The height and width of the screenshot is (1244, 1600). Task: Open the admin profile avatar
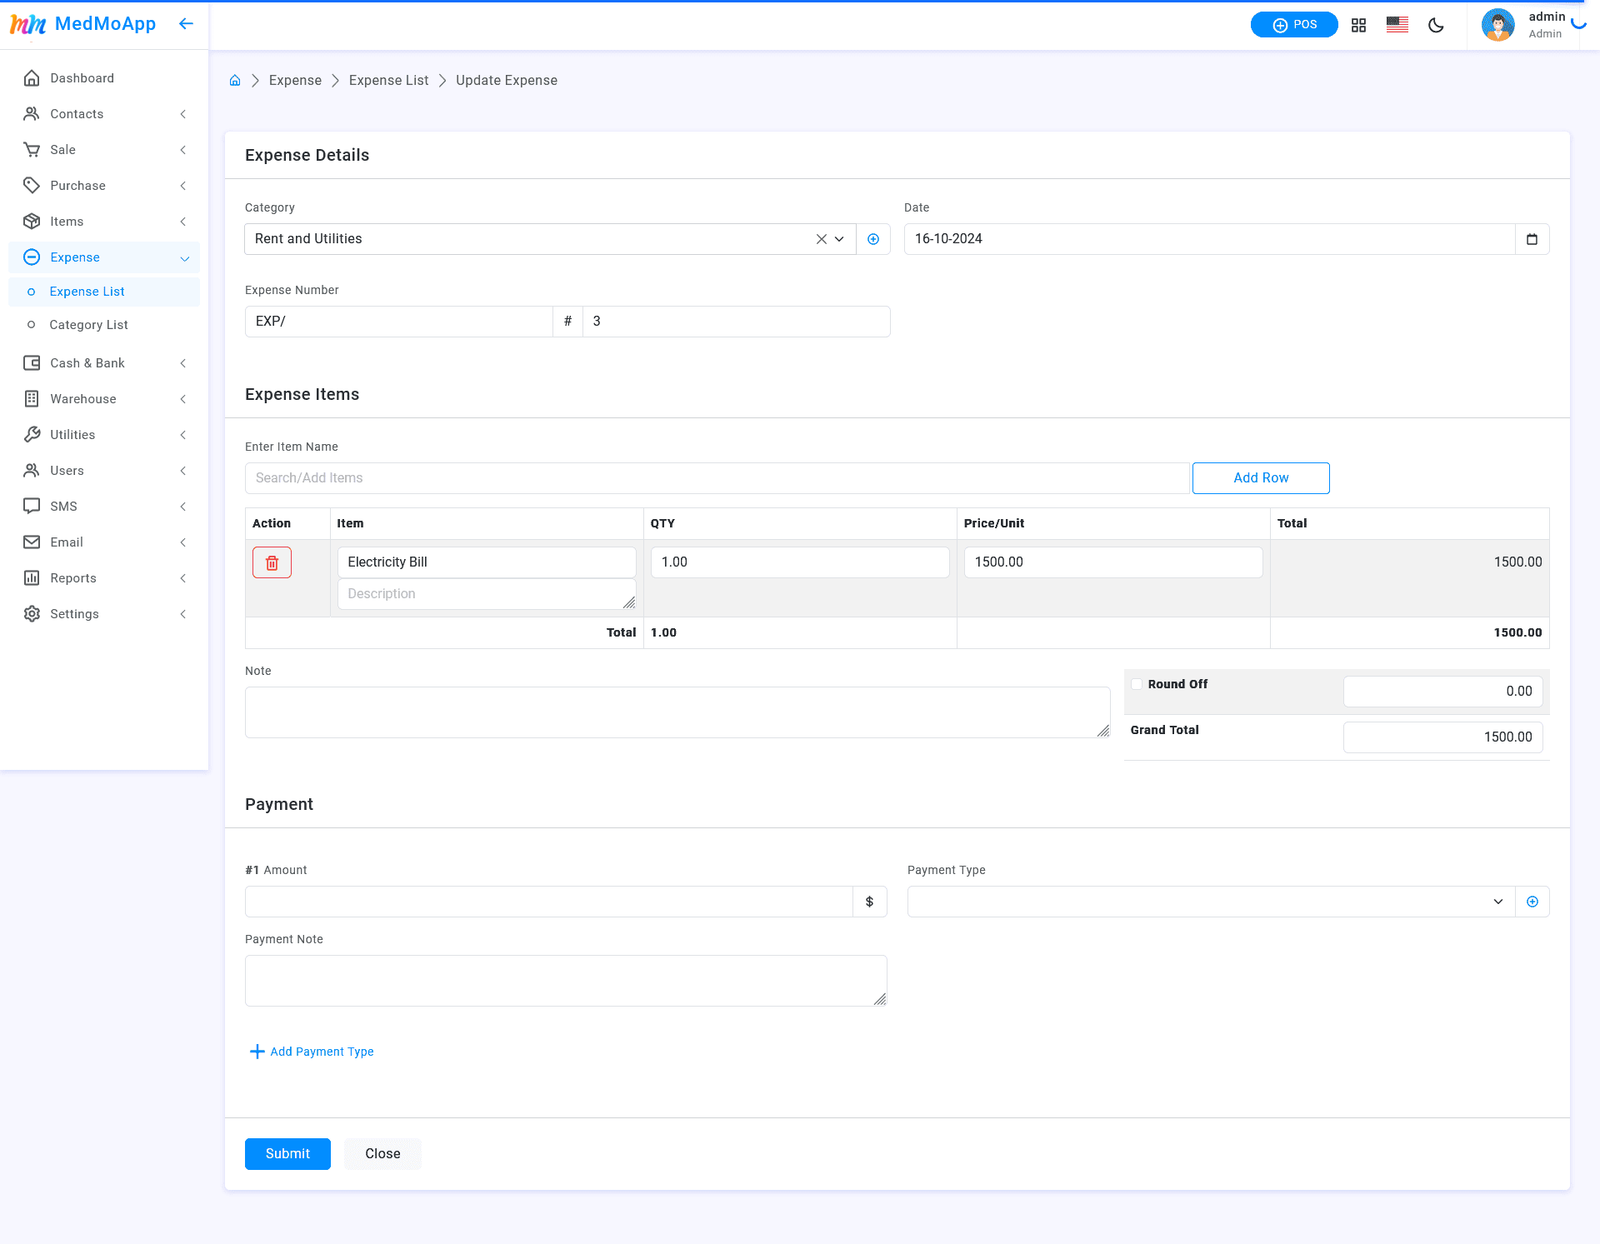coord(1498,25)
